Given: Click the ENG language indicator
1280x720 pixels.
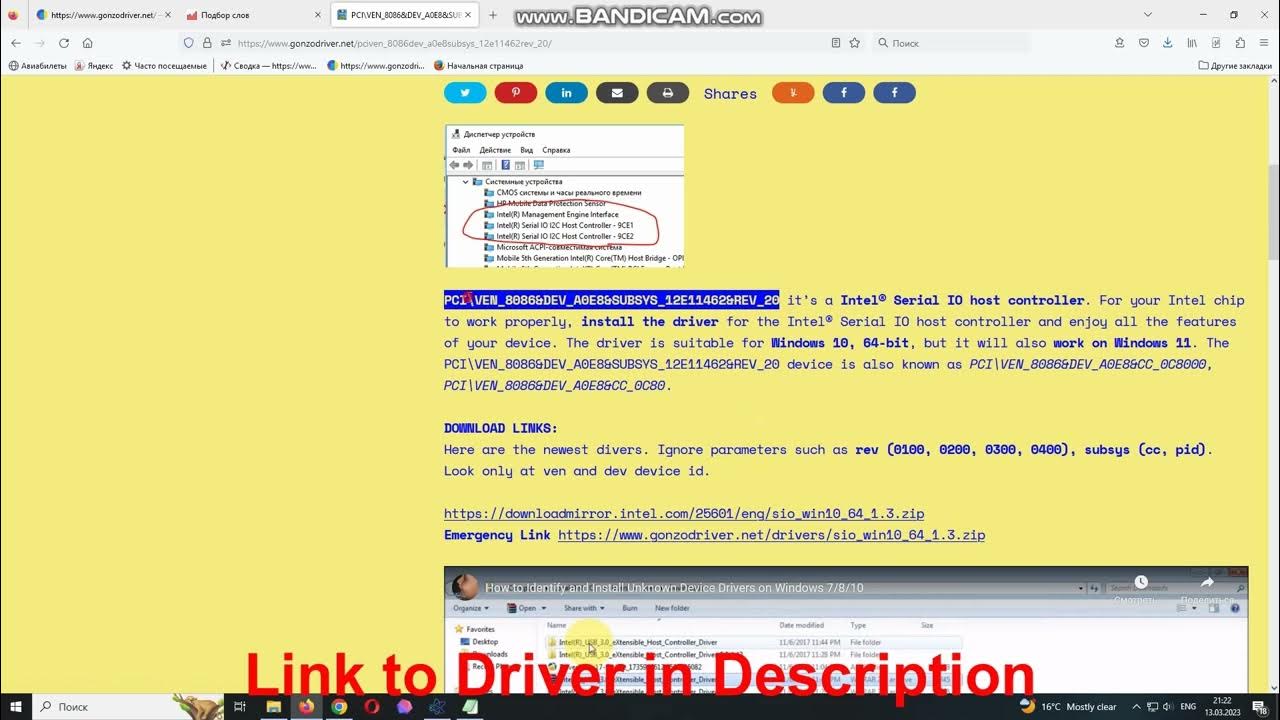Looking at the screenshot, I should click(1188, 706).
